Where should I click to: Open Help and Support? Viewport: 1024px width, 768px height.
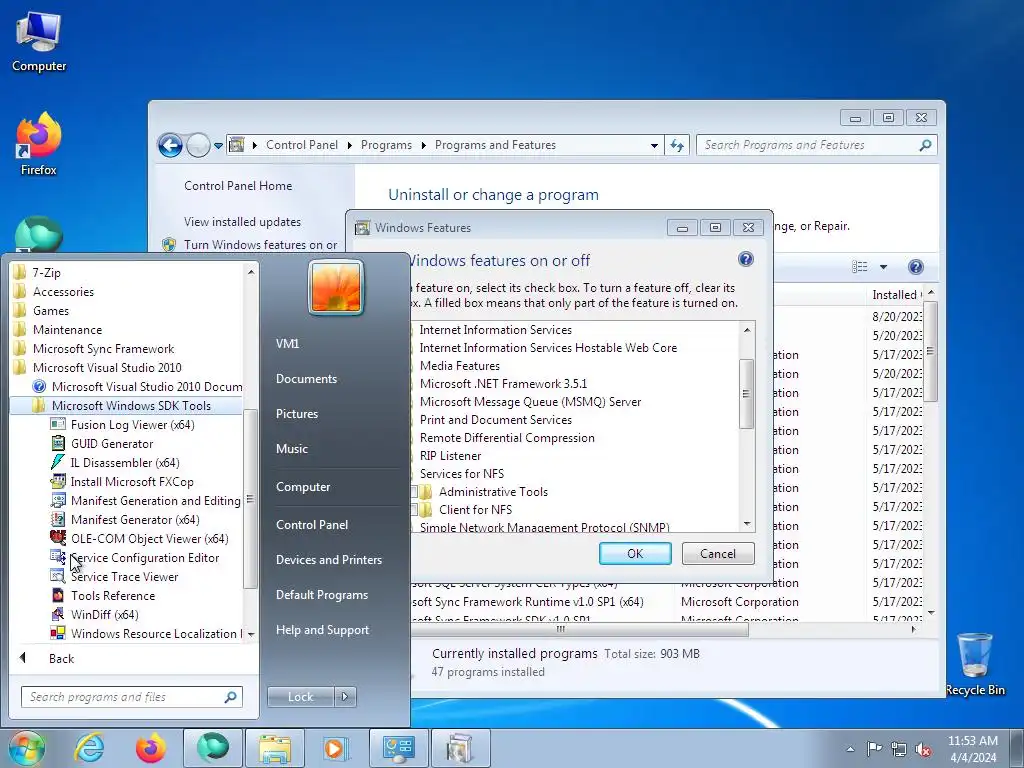[x=322, y=630]
